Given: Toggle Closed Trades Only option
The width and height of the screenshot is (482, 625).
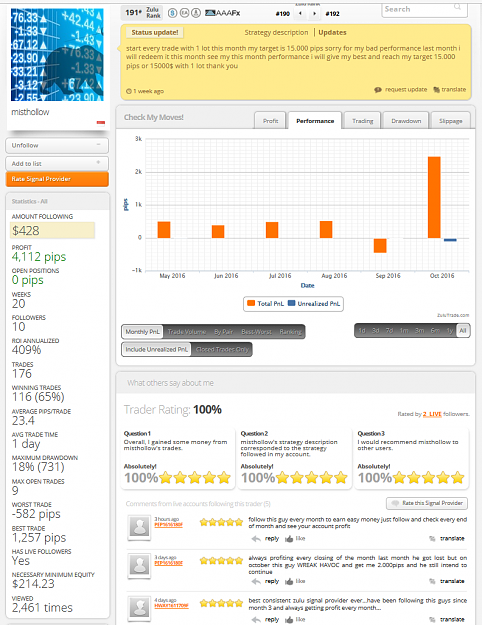Looking at the screenshot, I should click(222, 349).
